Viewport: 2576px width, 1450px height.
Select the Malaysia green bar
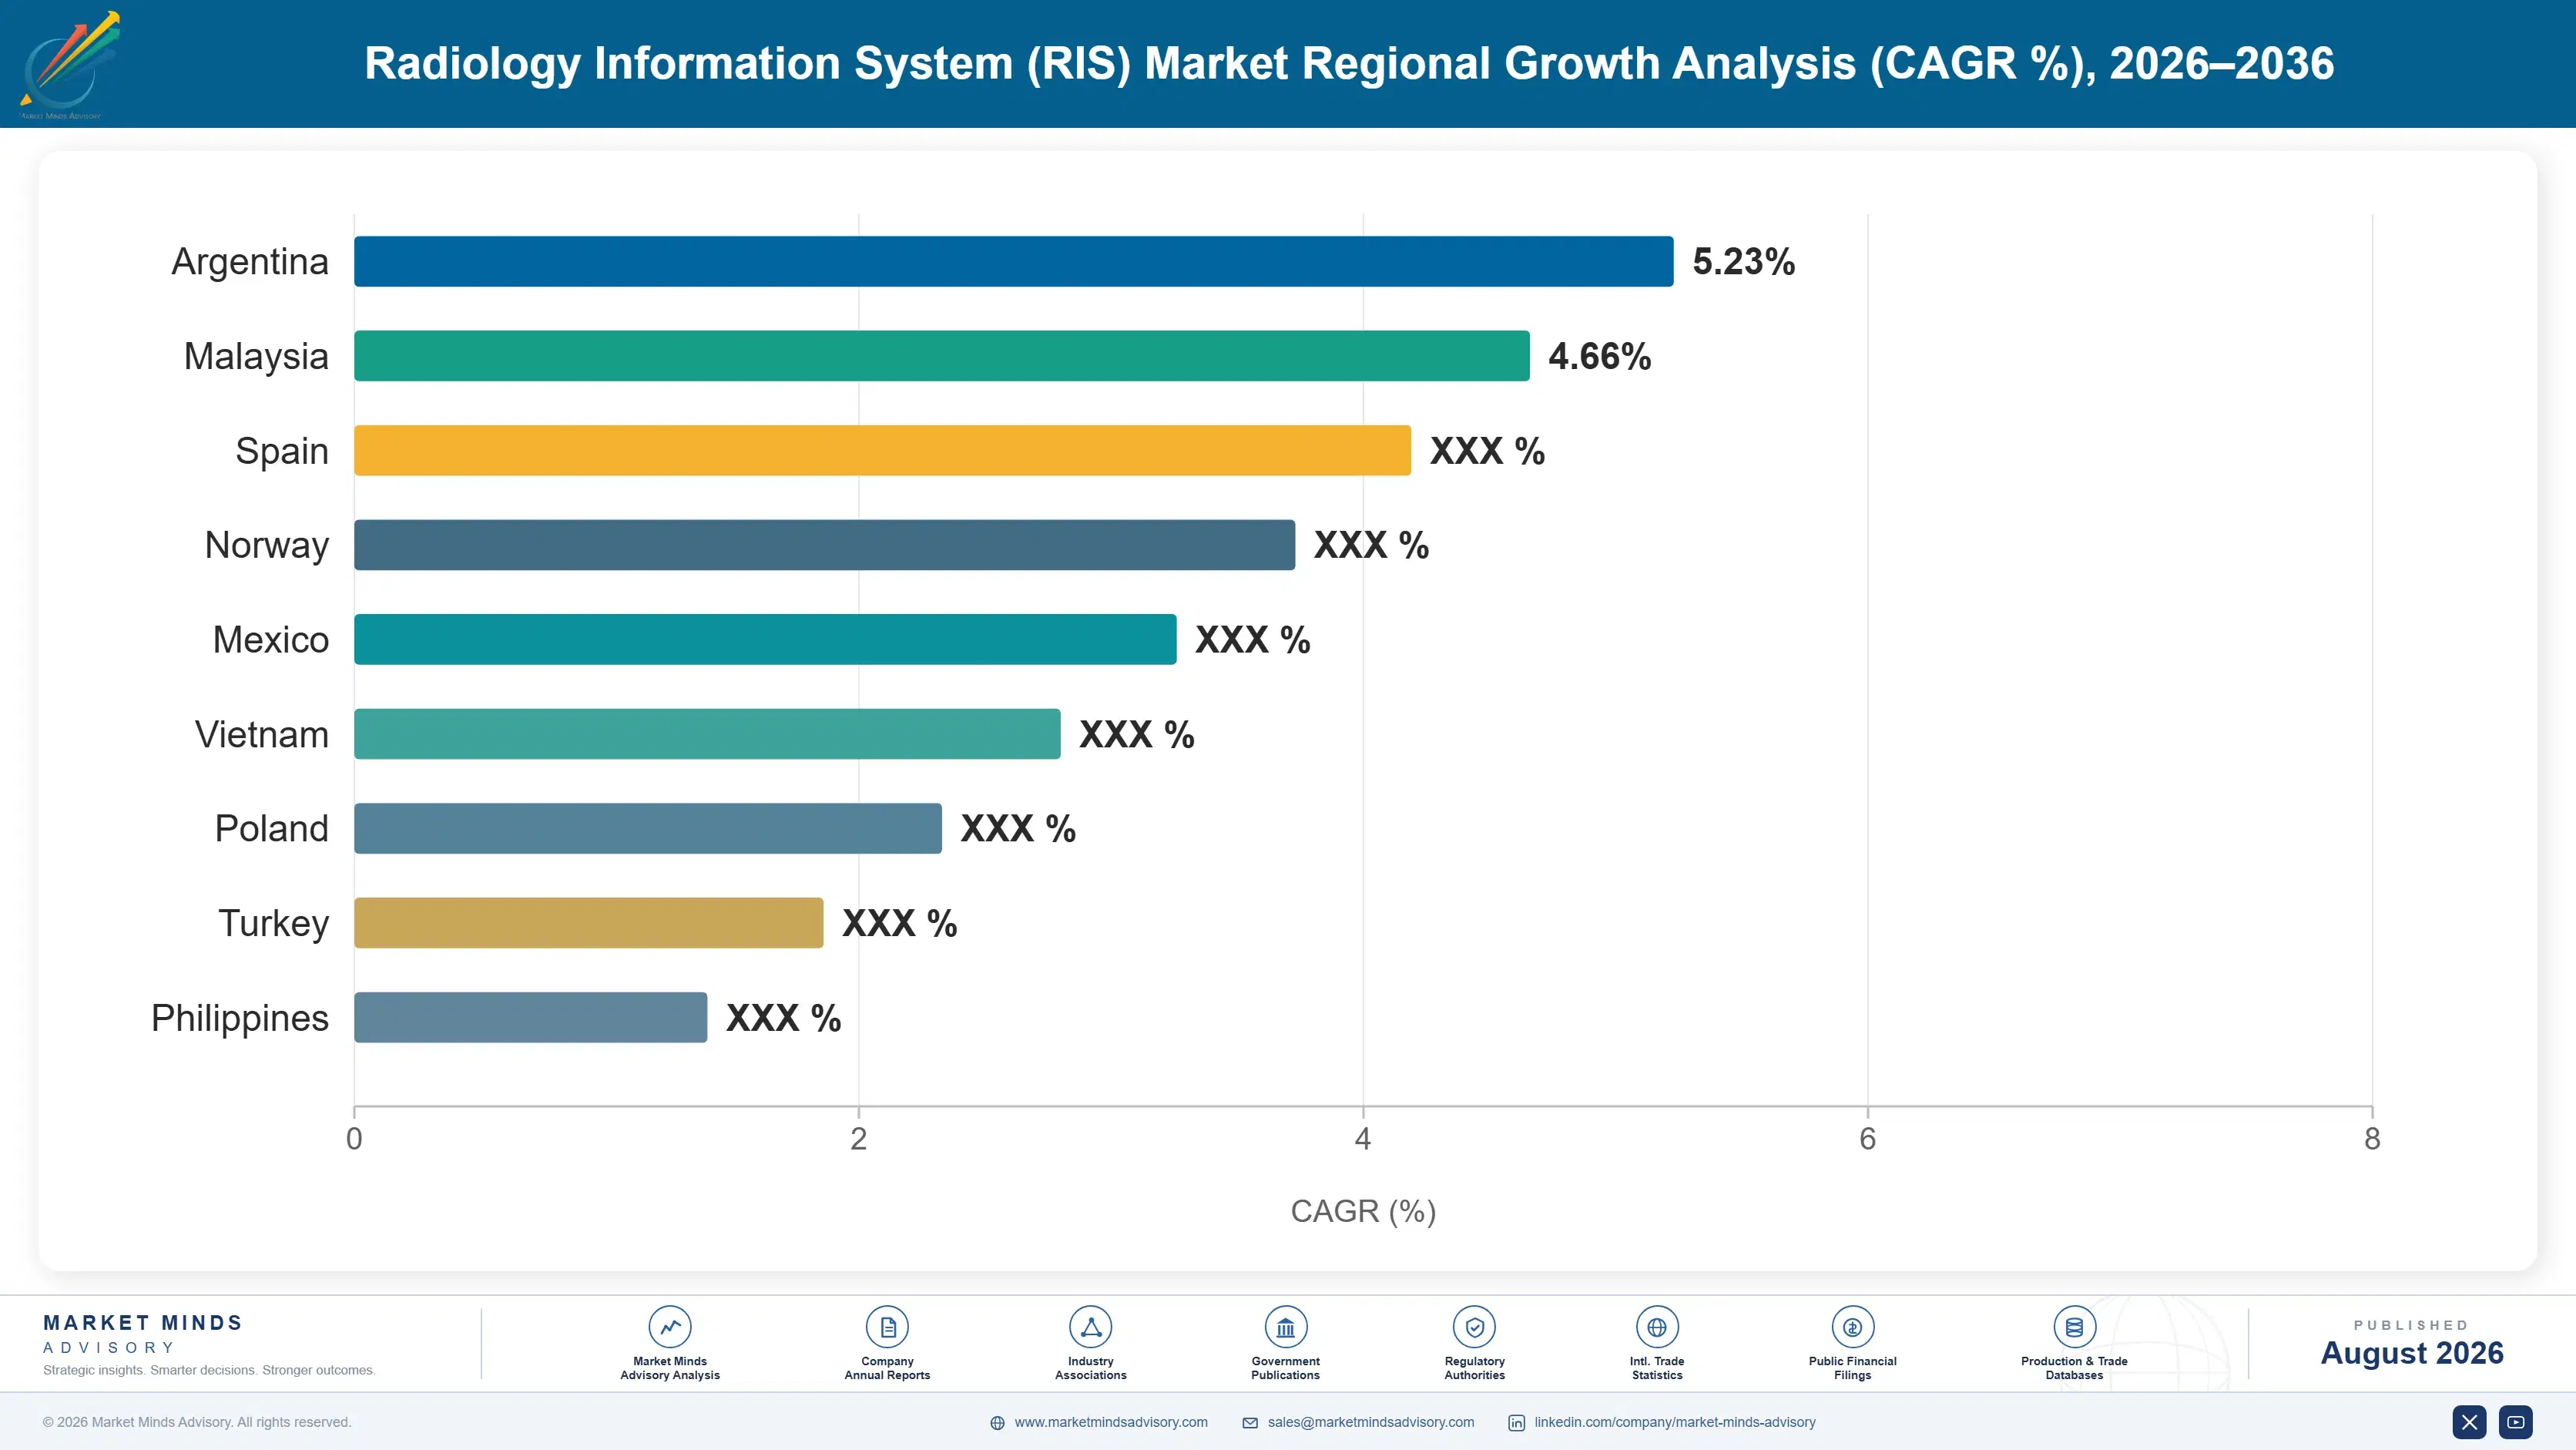[x=942, y=356]
